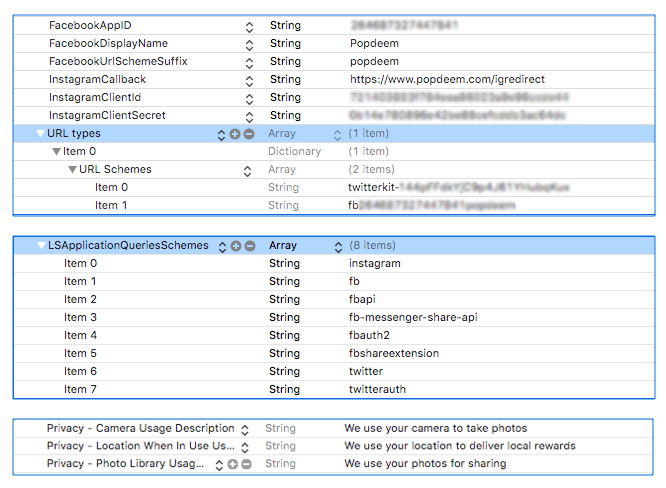This screenshot has width=666, height=488.
Task: Open key stepper for InstagramClientId
Action: pyautogui.click(x=249, y=99)
